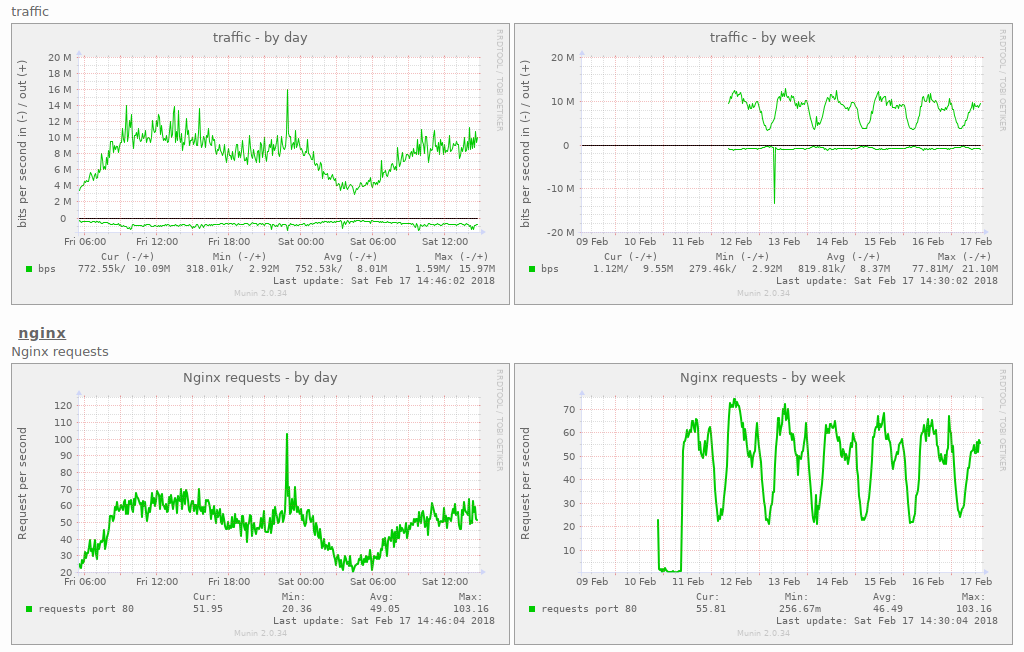
Task: Click the Avg value '49.05'
Action: coord(385,609)
